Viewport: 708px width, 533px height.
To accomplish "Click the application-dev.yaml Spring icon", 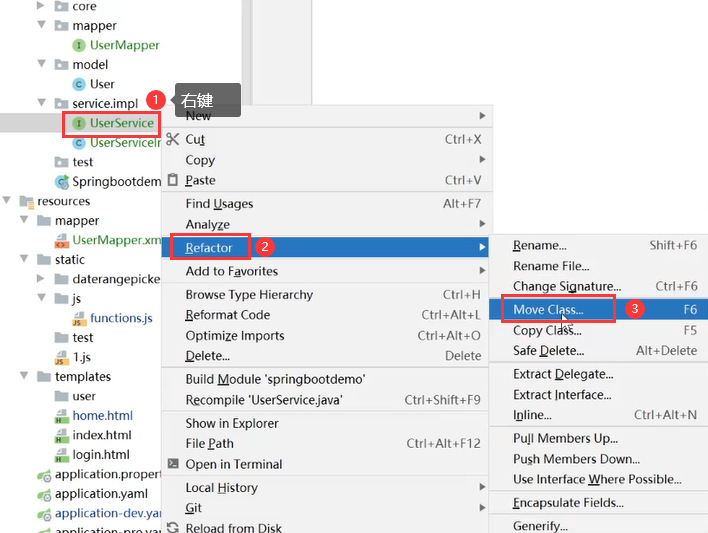I will pyautogui.click(x=44, y=514).
